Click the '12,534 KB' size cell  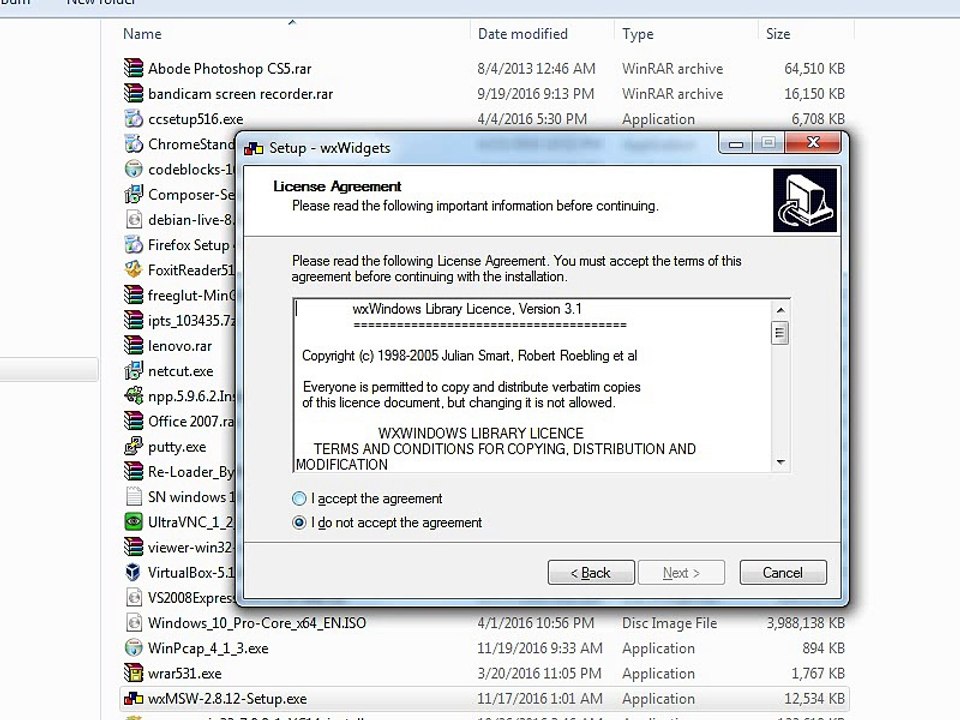coord(814,698)
